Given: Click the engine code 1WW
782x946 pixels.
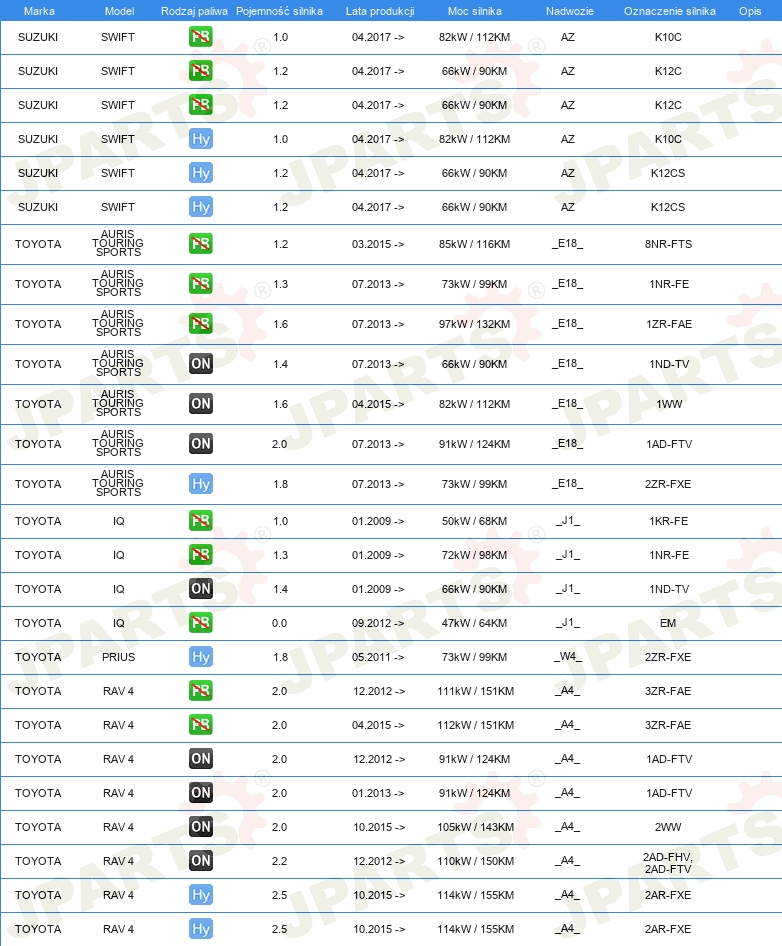Looking at the screenshot, I should (669, 404).
